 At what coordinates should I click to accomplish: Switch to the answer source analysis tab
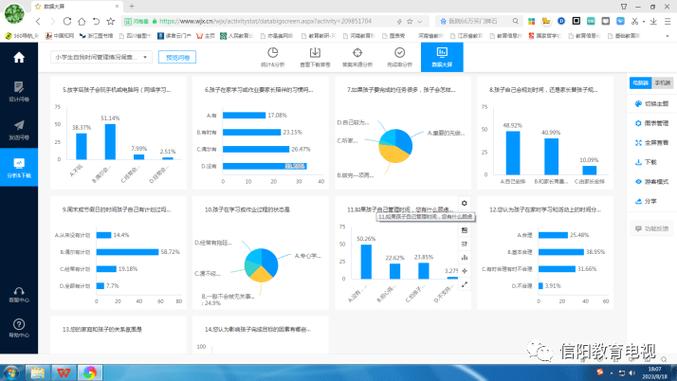coord(357,57)
